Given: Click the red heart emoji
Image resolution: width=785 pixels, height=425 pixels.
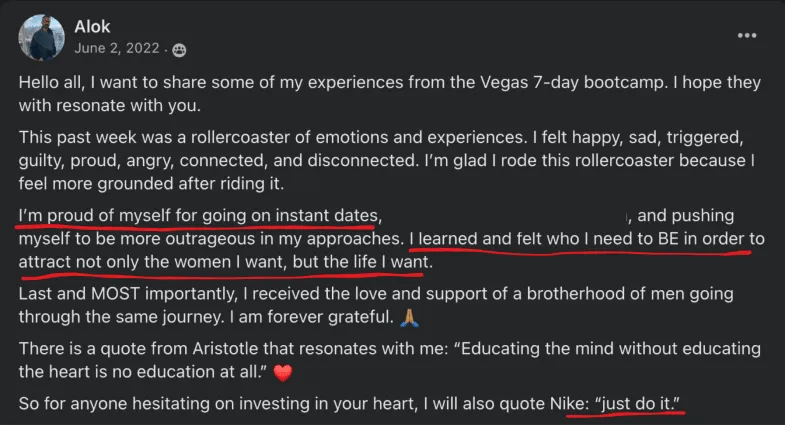Looking at the screenshot, I should [x=283, y=373].
